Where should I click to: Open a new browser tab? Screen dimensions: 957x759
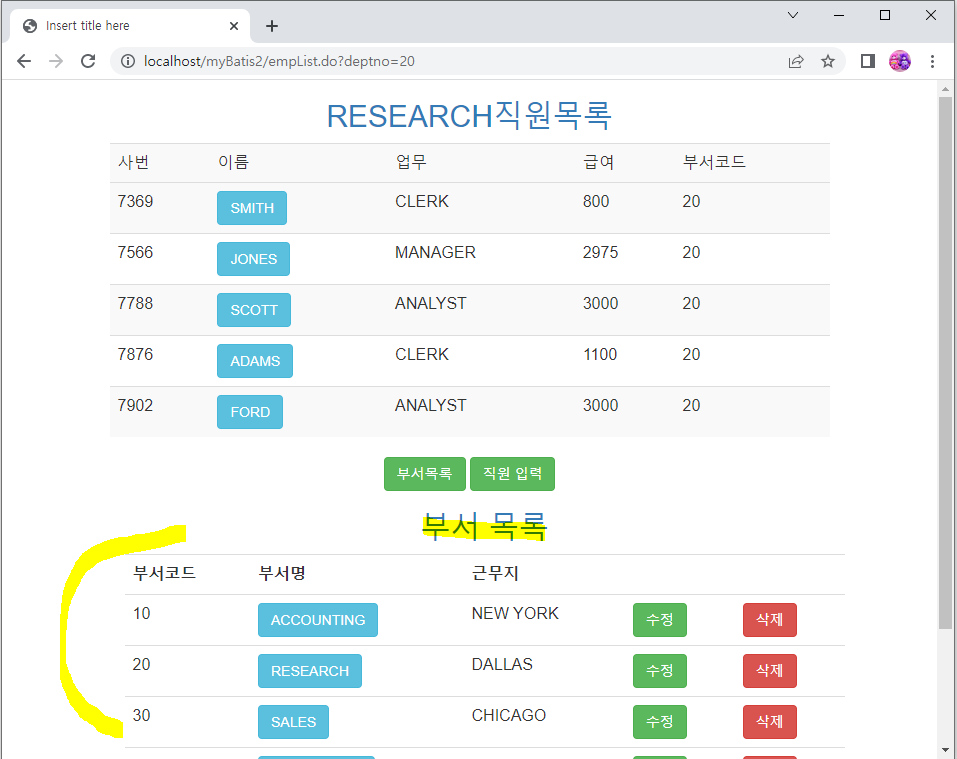click(x=272, y=26)
